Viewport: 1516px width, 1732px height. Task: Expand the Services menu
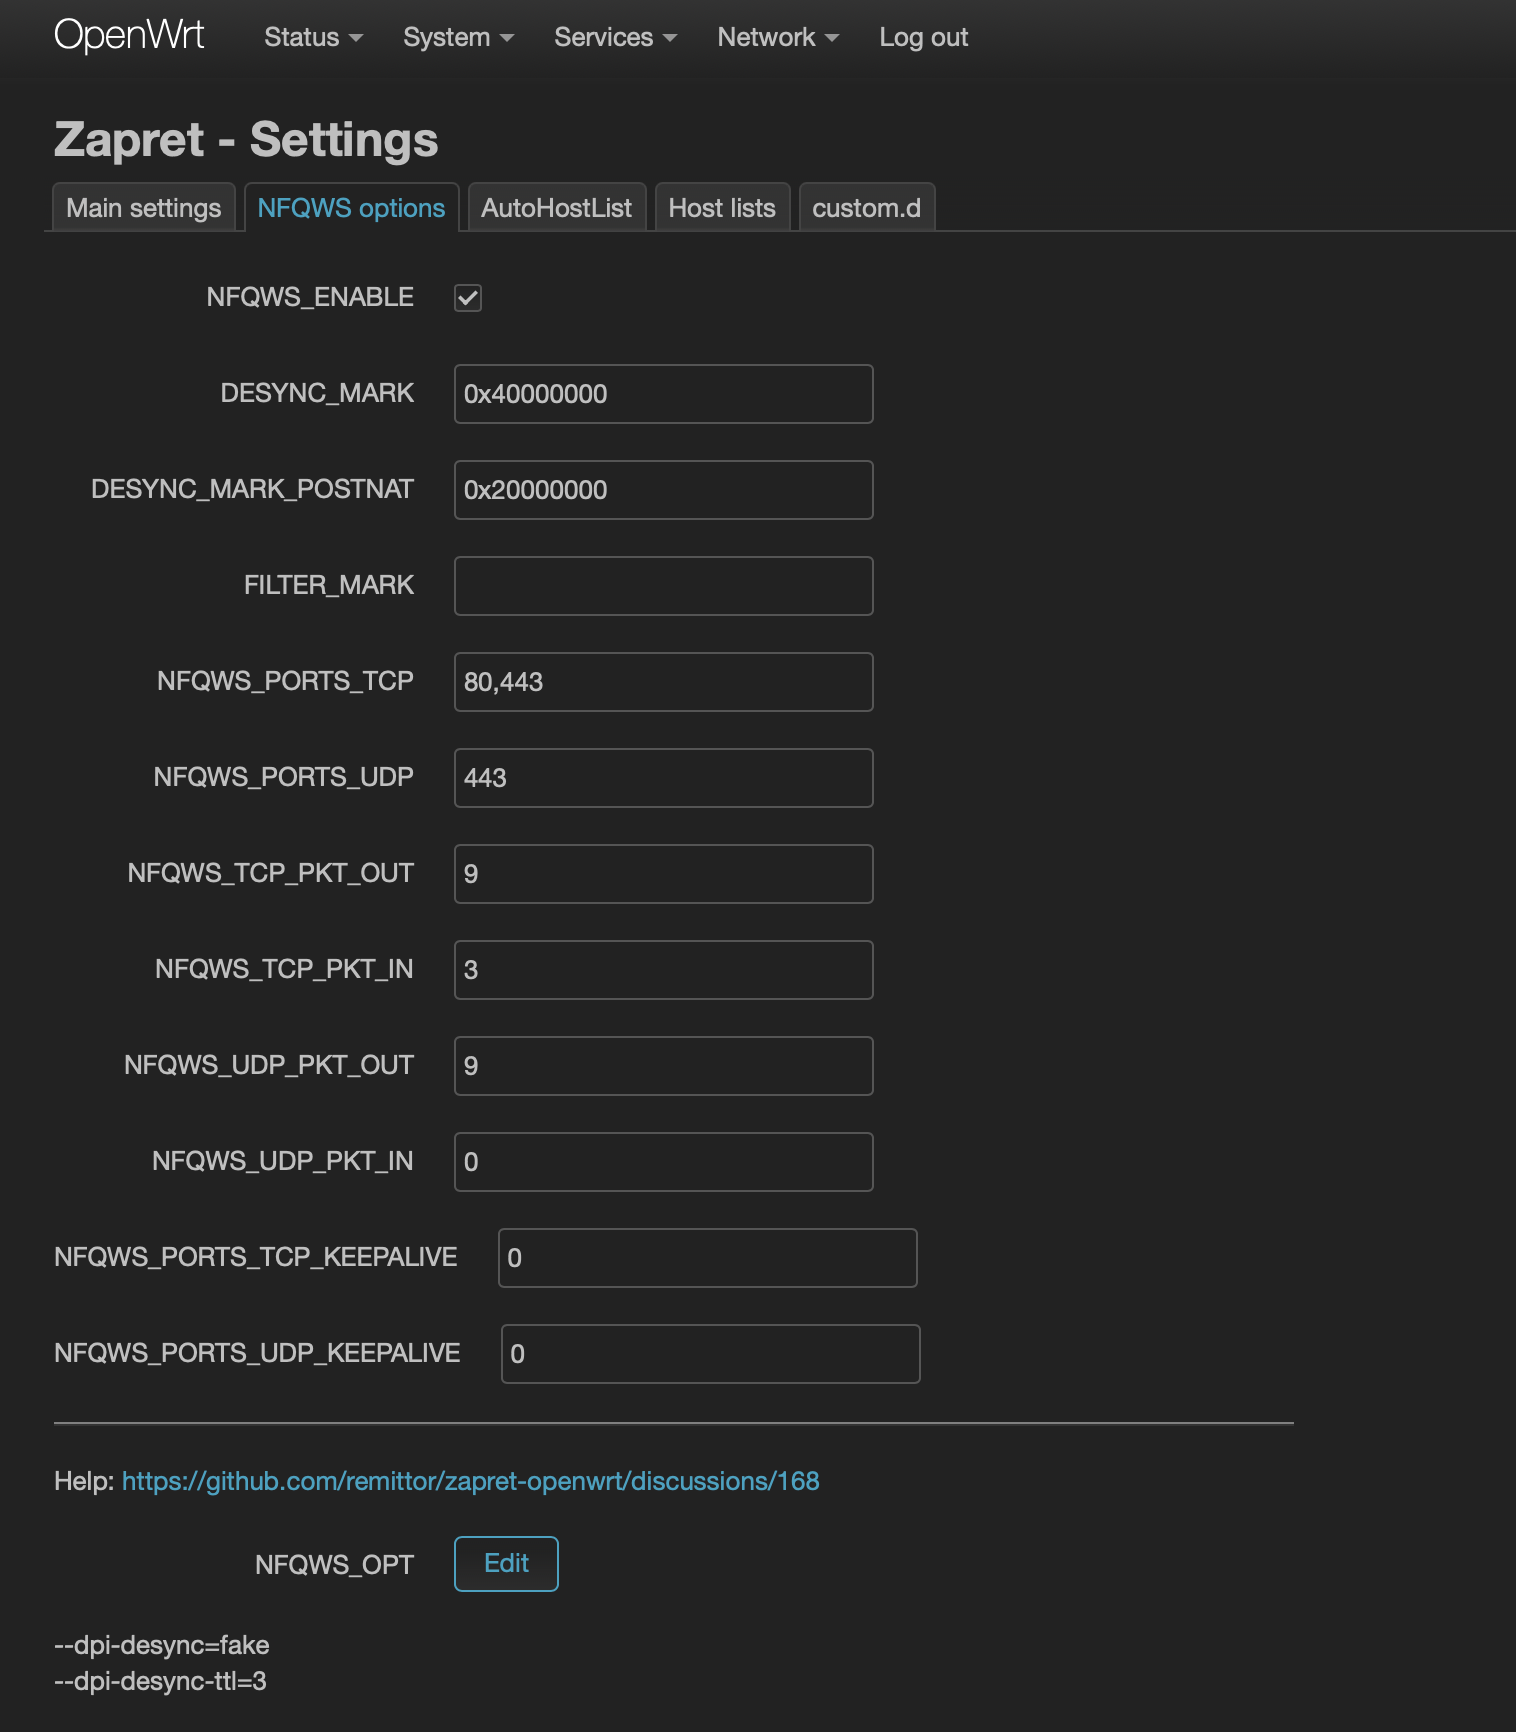pos(615,37)
